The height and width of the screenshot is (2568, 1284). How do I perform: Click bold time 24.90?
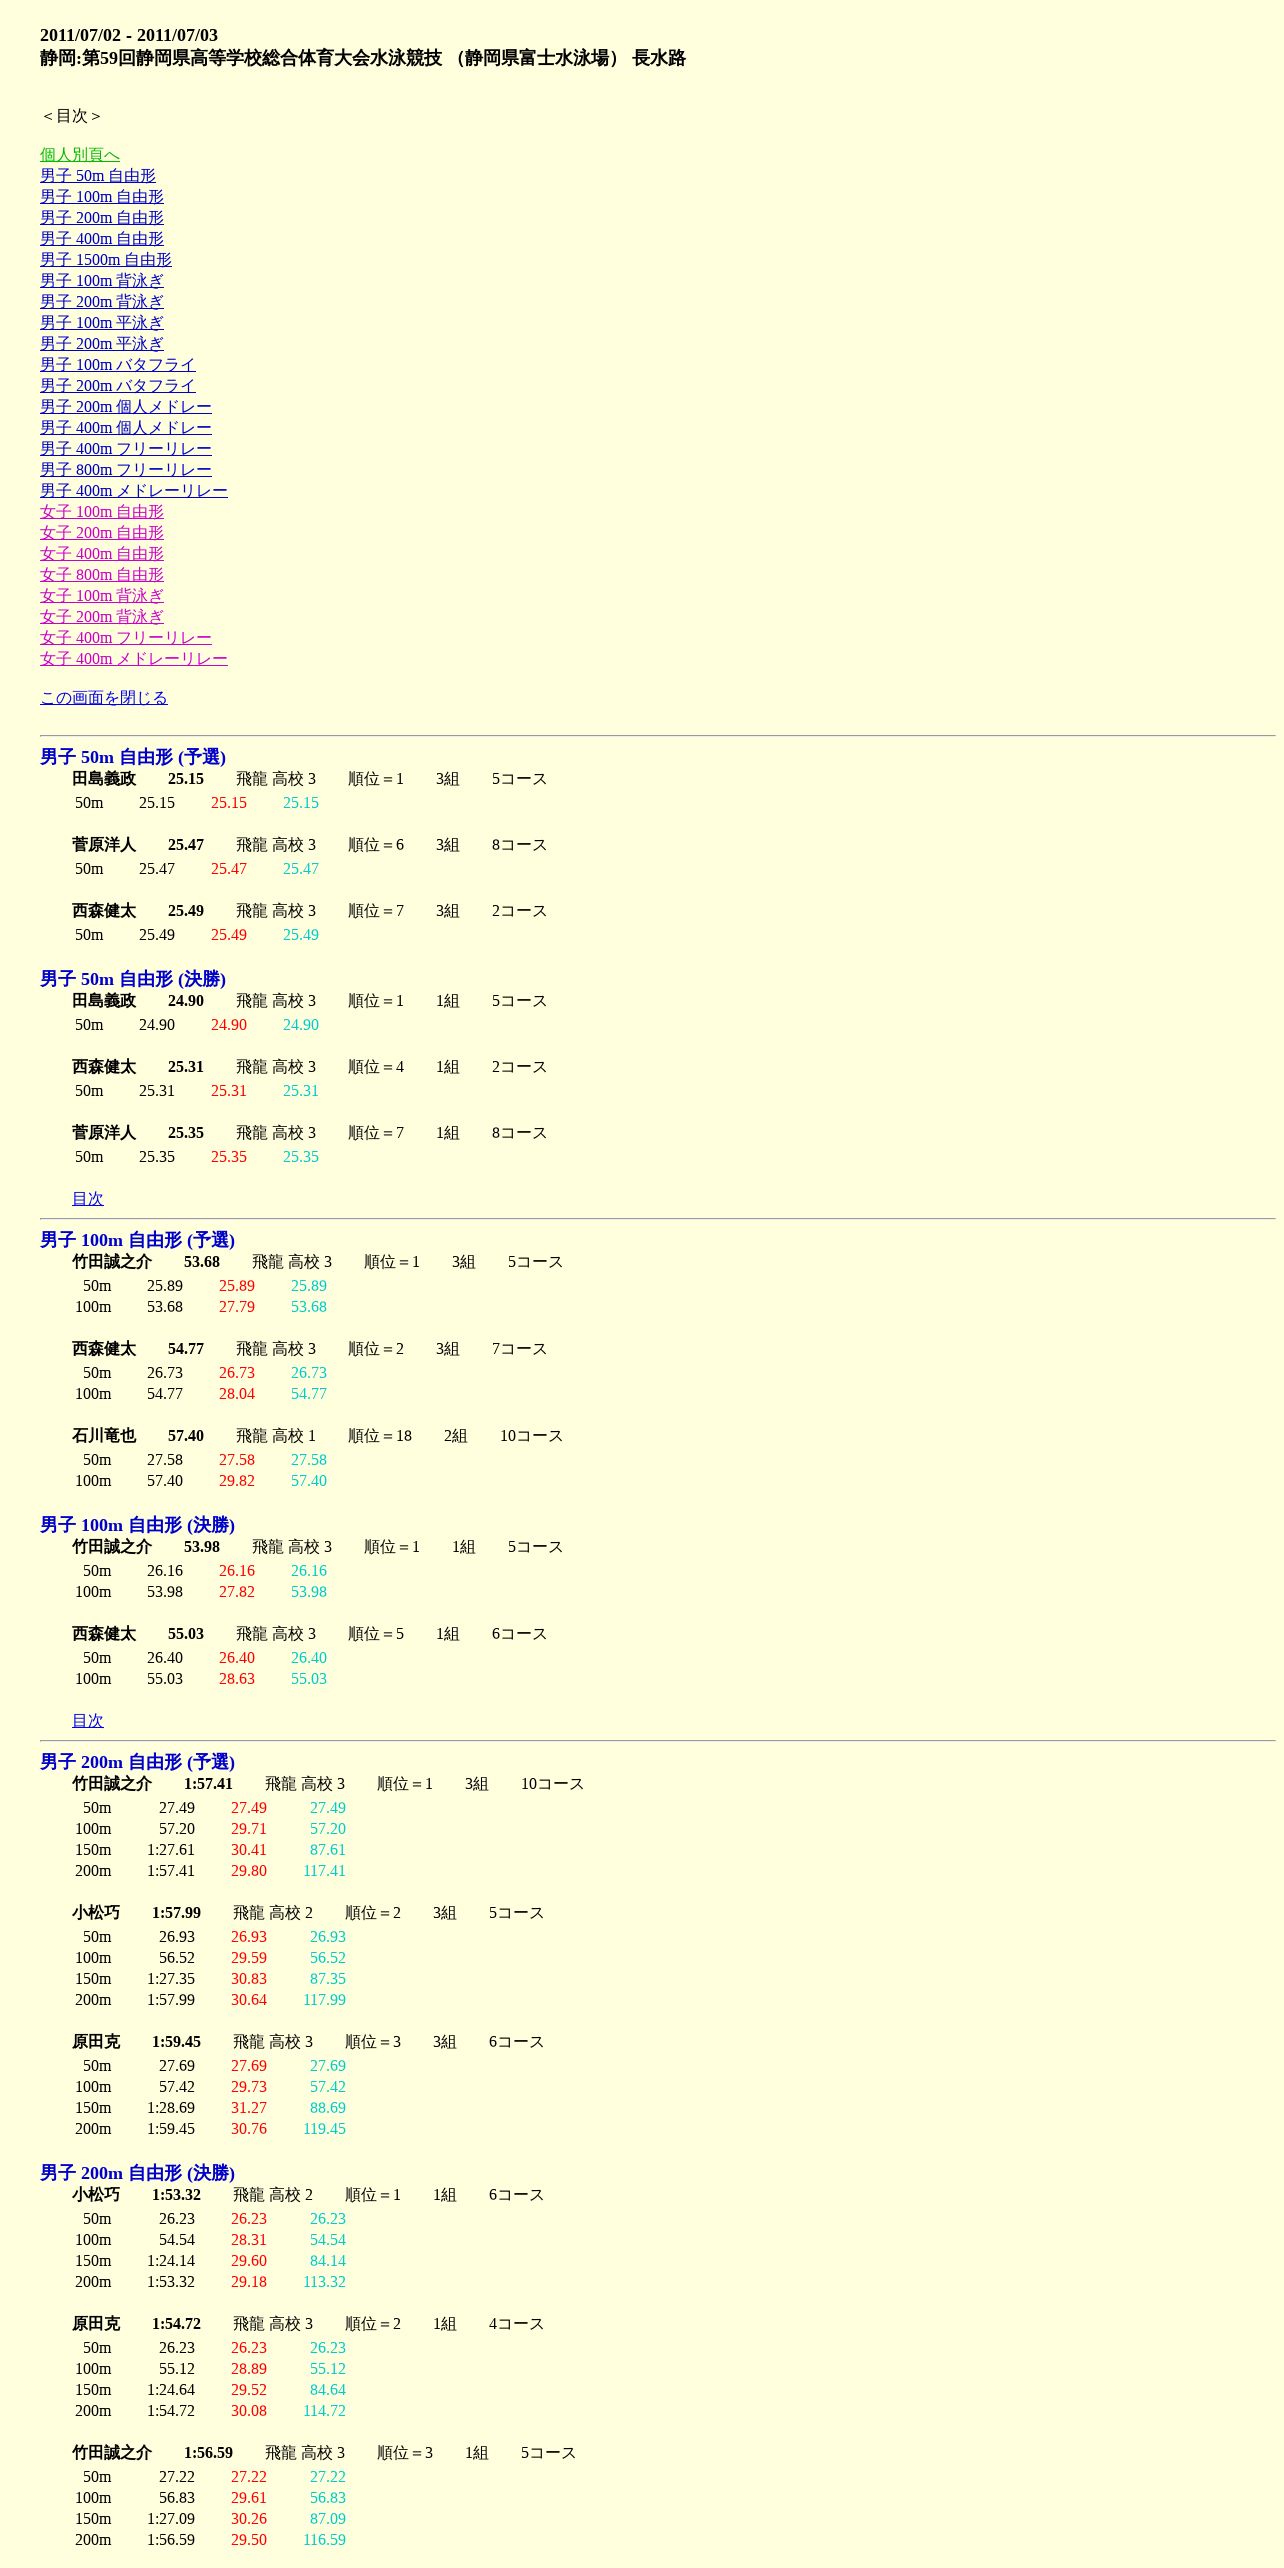pos(186,1001)
